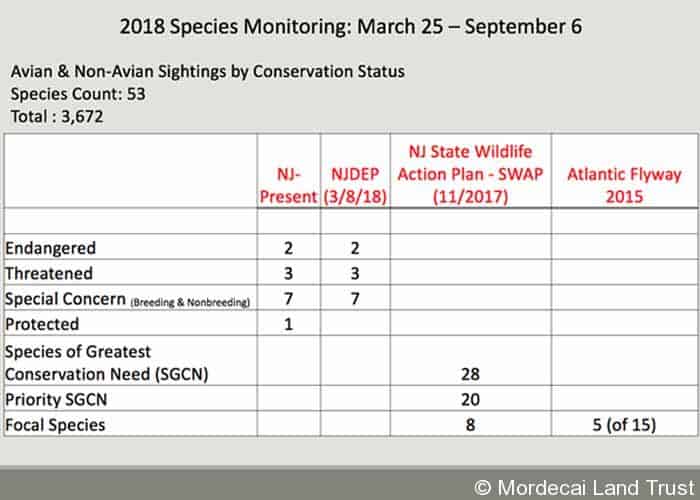Click the SGCN value cell showing 28
The width and height of the screenshot is (700, 500).
[x=470, y=374]
